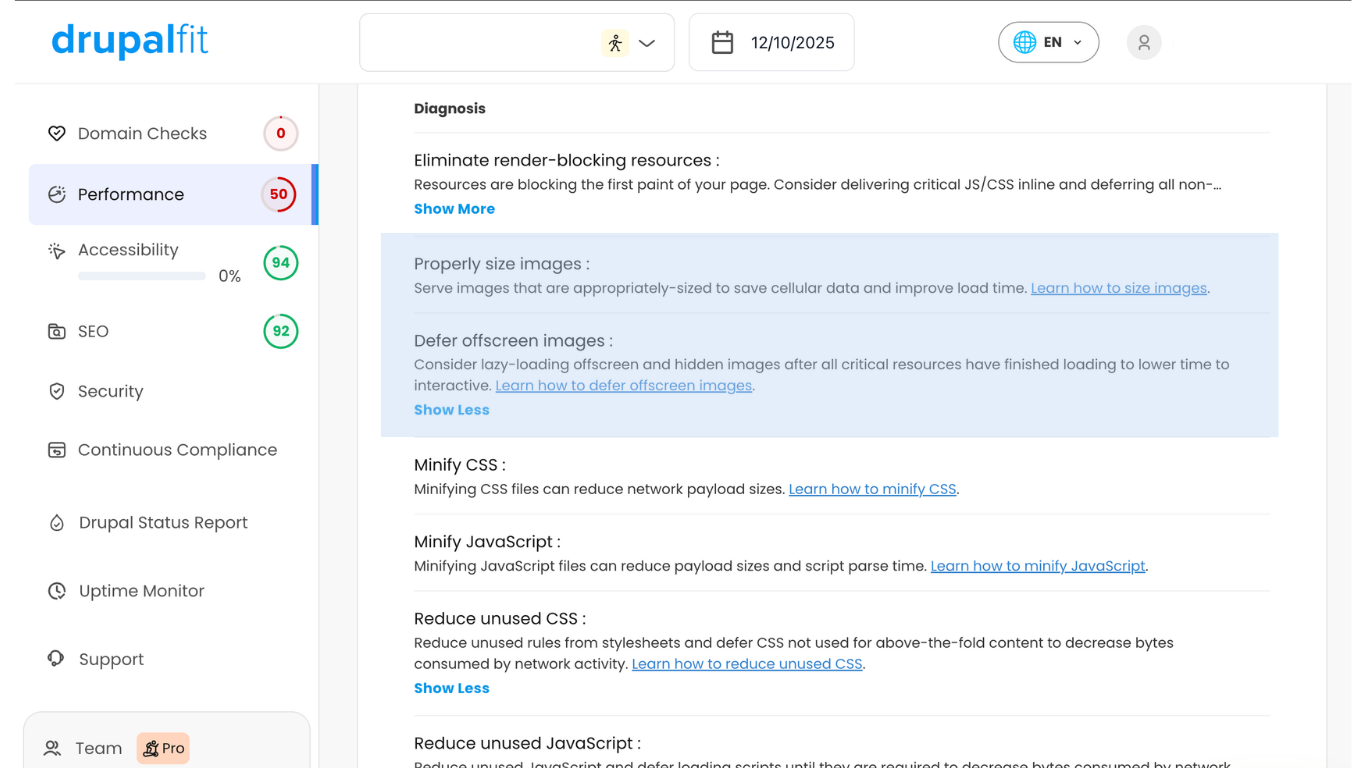The width and height of the screenshot is (1366, 768).
Task: Go to the Security section
Action: click(110, 391)
